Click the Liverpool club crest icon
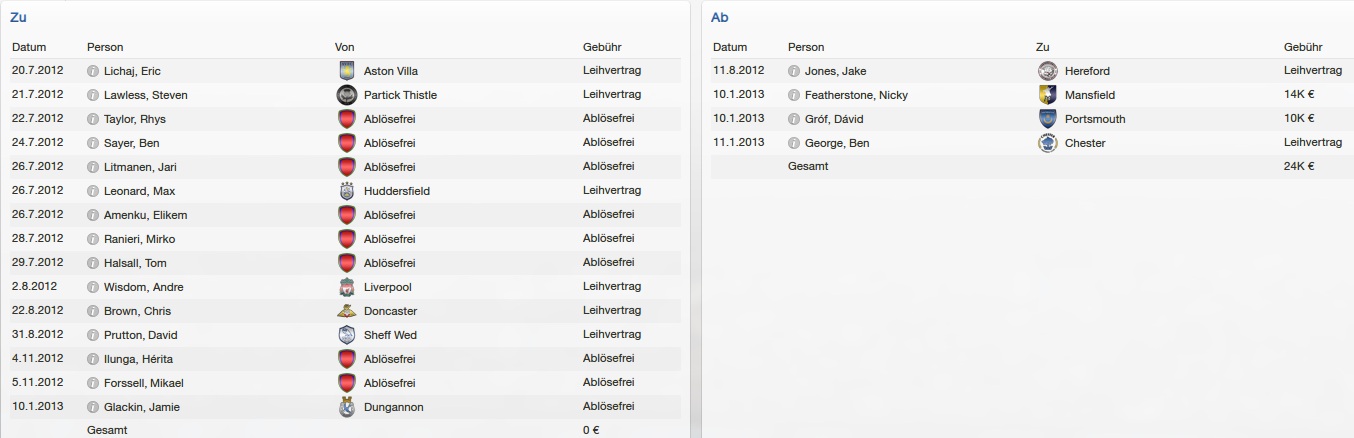The width and height of the screenshot is (1354, 438). tap(347, 287)
